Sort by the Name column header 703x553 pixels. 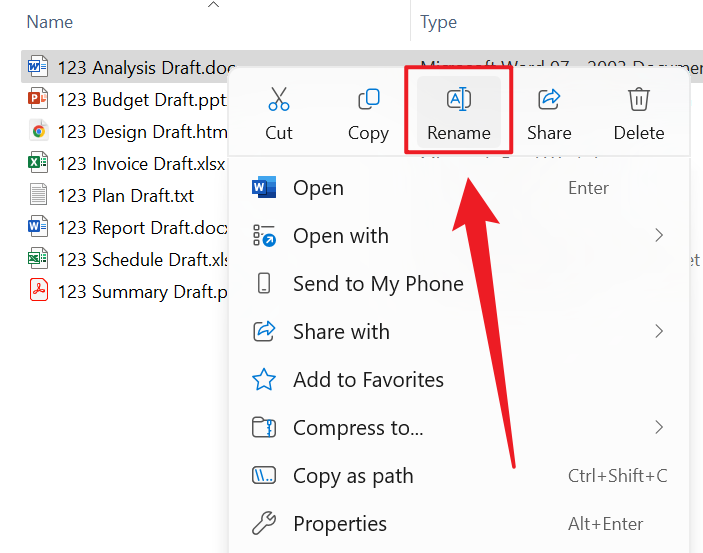pyautogui.click(x=50, y=21)
